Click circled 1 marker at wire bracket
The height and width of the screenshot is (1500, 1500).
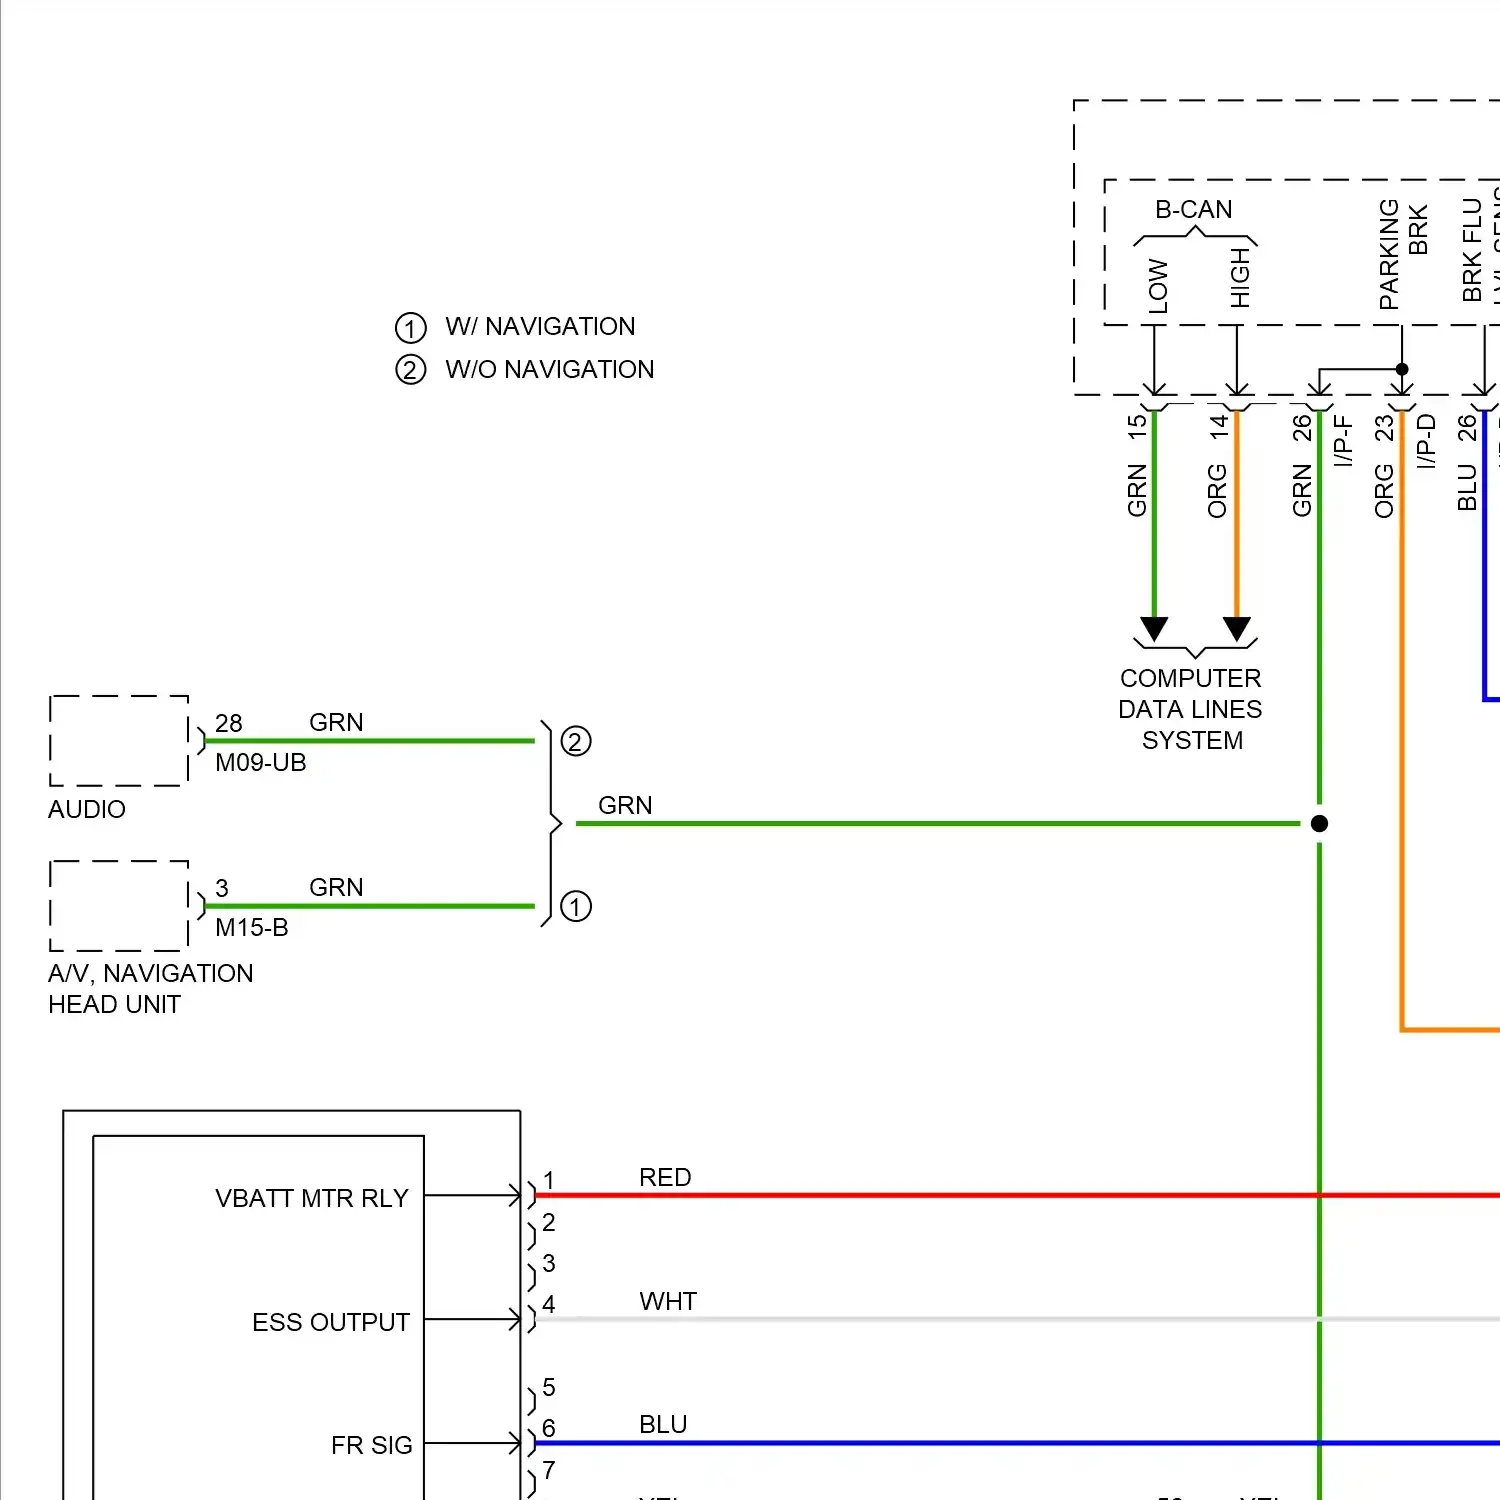[x=576, y=907]
